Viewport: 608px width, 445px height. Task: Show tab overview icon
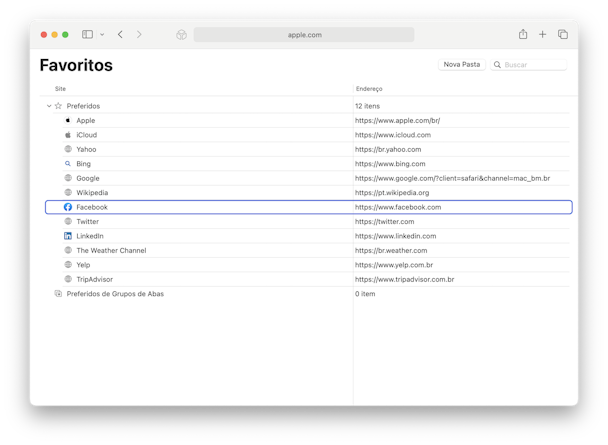pyautogui.click(x=563, y=34)
